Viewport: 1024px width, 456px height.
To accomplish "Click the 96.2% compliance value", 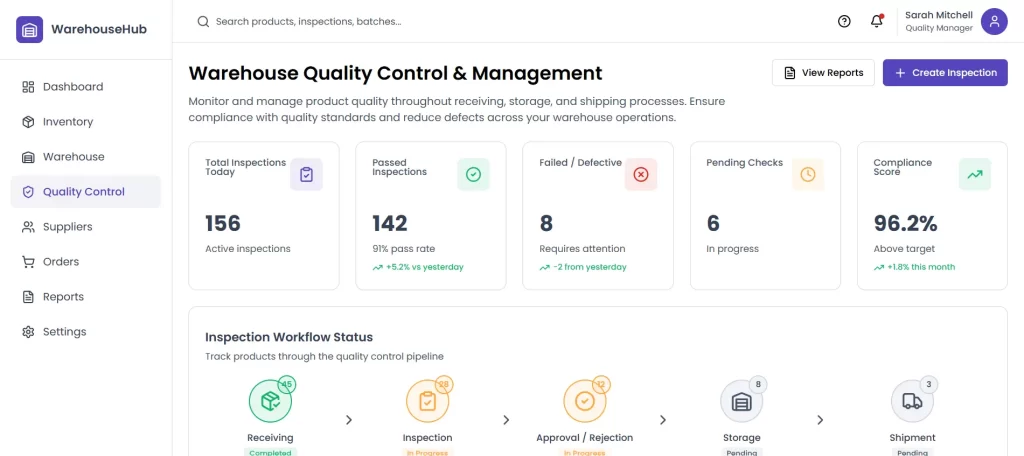I will point(905,223).
